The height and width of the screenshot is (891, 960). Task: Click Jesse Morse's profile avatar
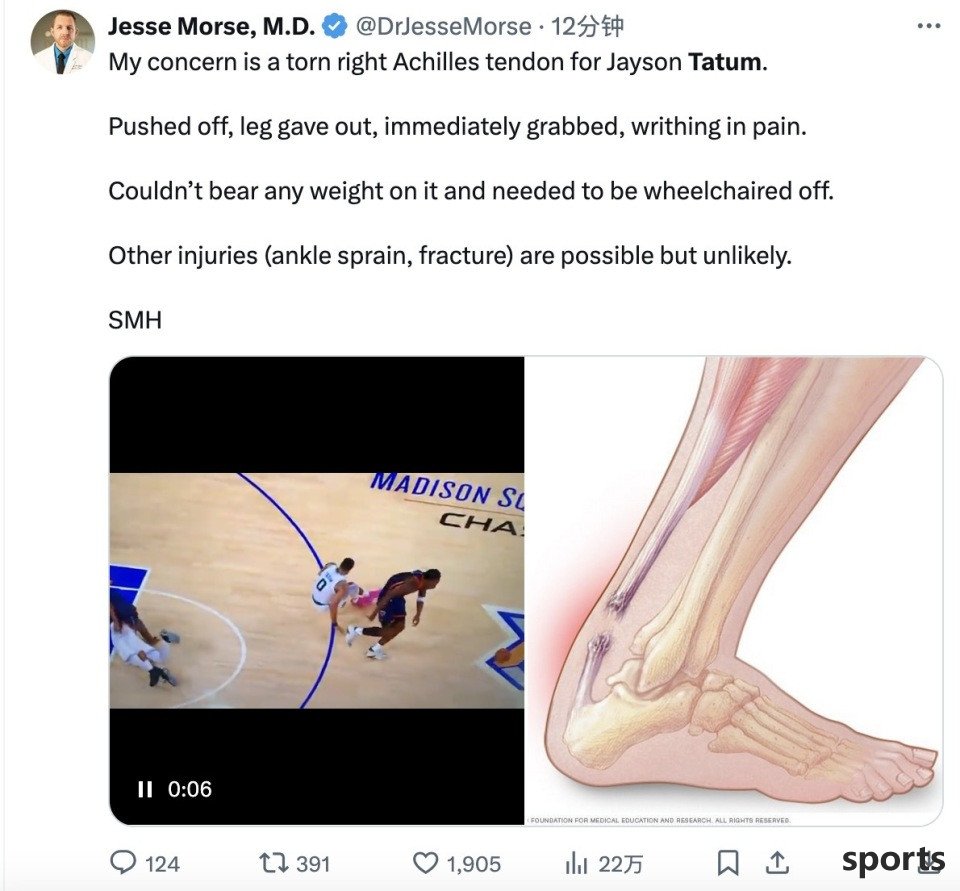pos(62,42)
